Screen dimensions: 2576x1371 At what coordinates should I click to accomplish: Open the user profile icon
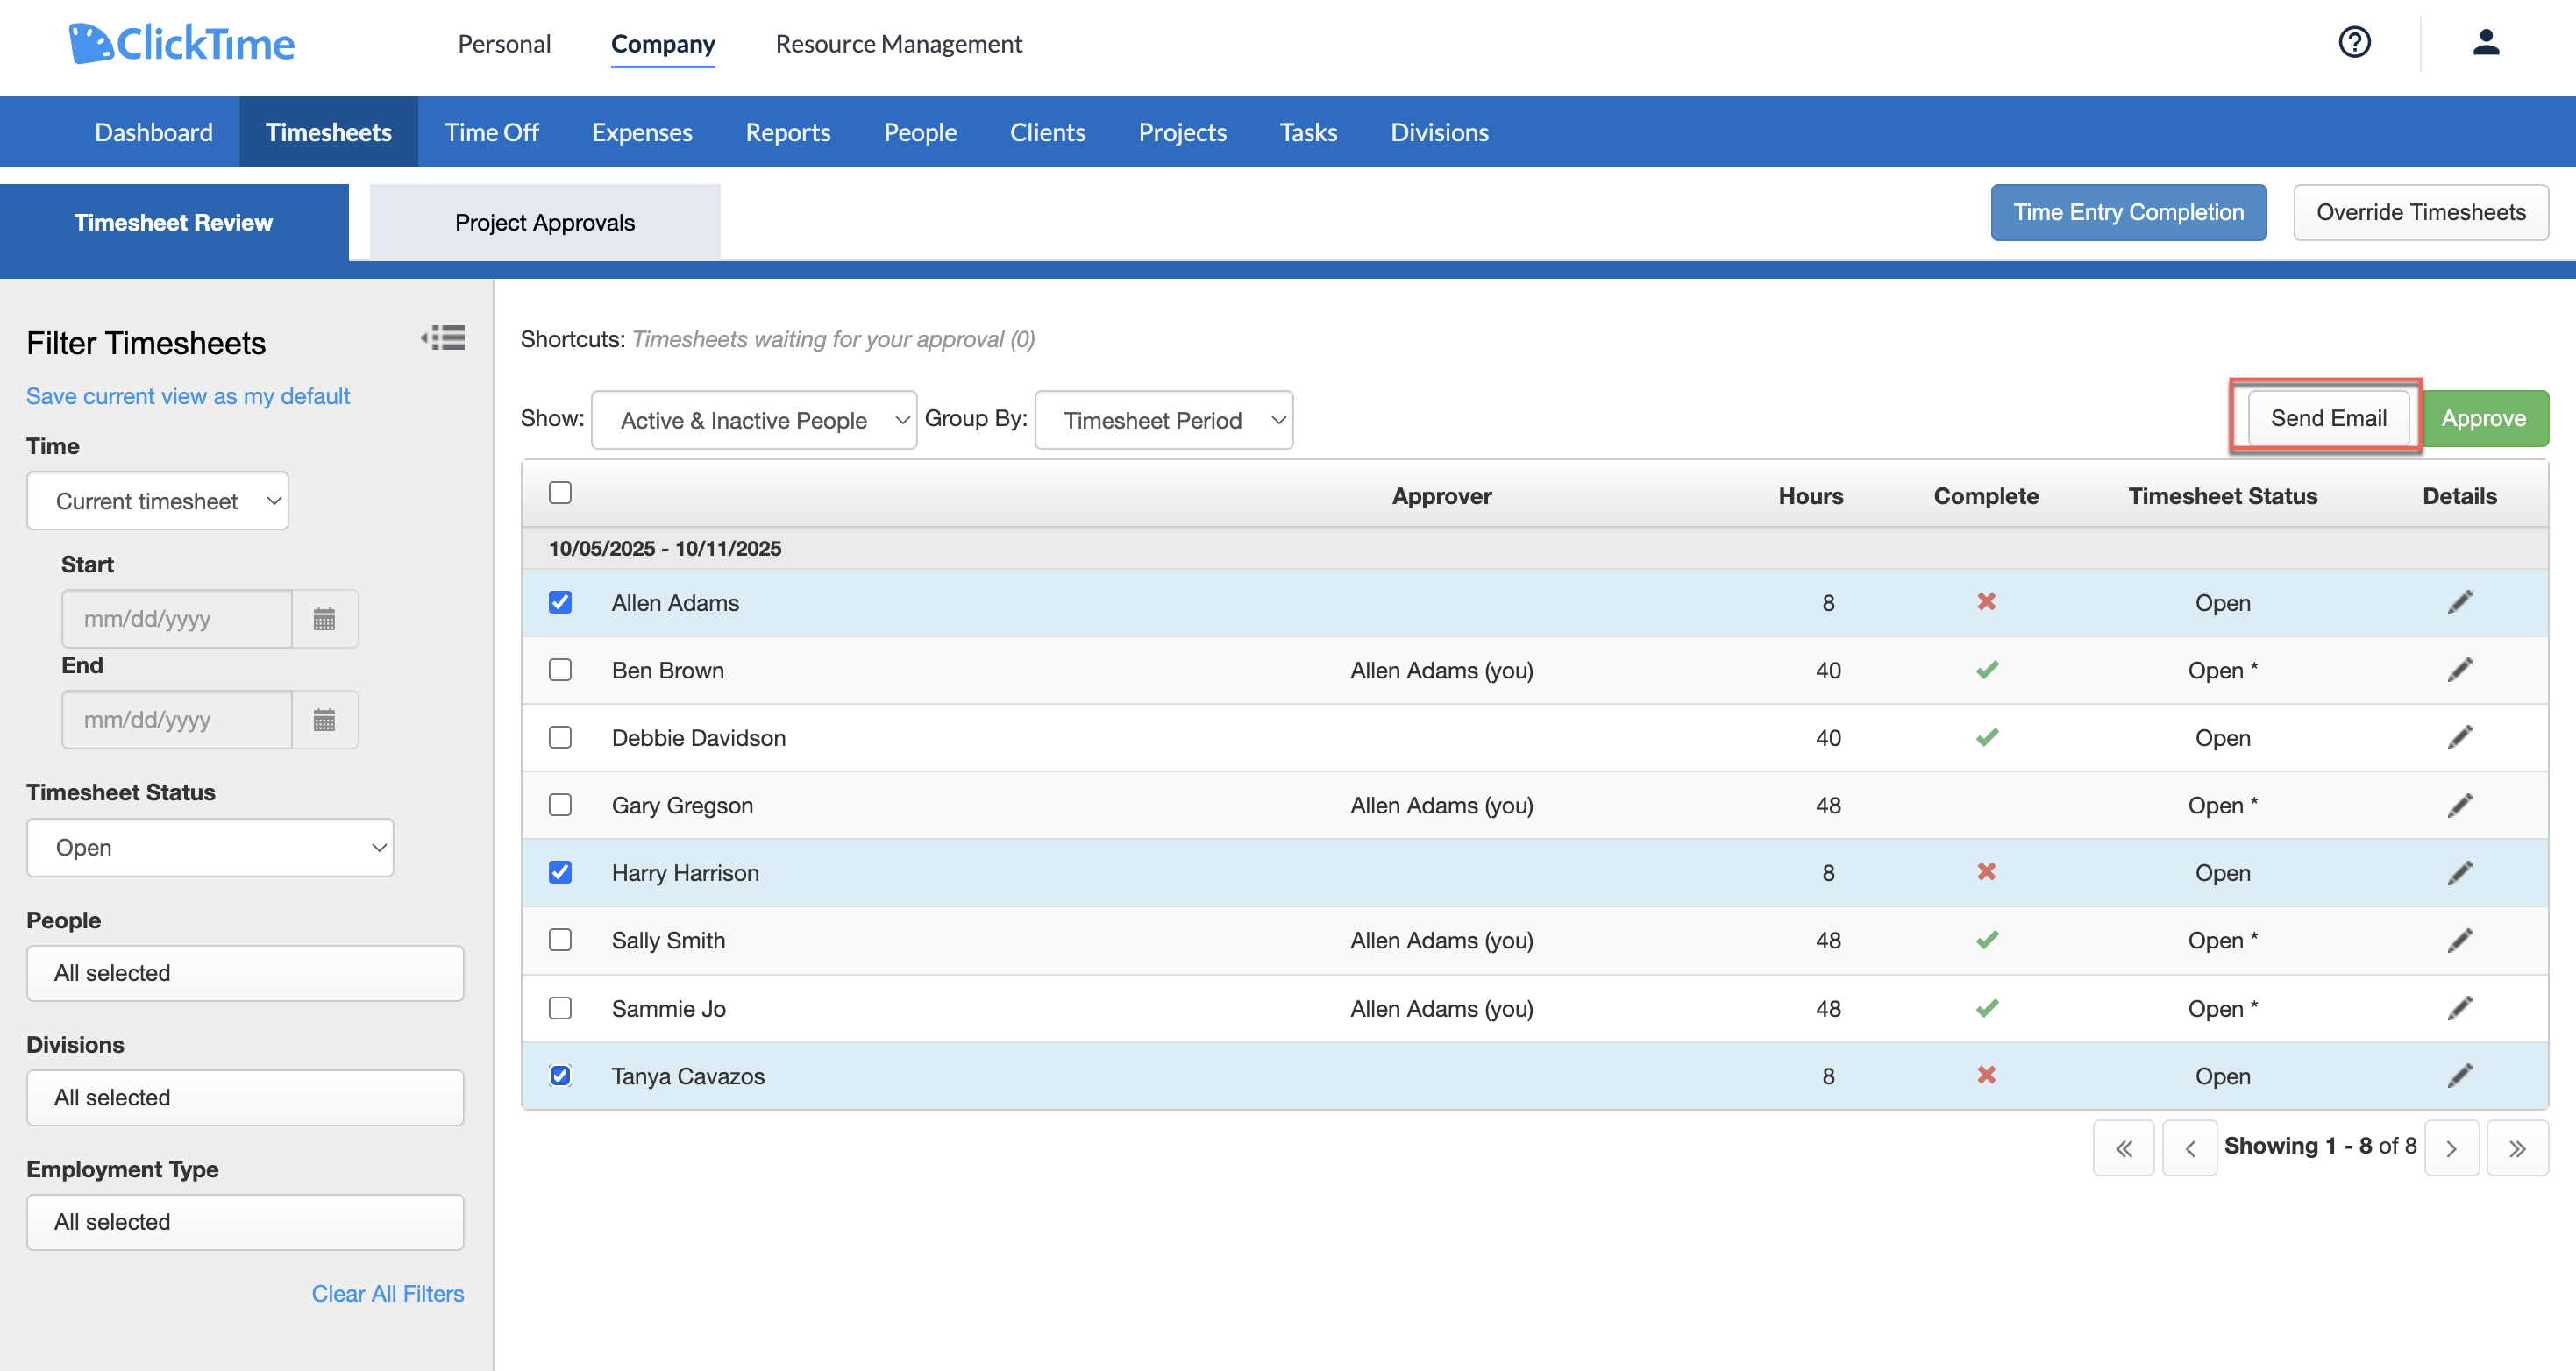click(x=2486, y=42)
